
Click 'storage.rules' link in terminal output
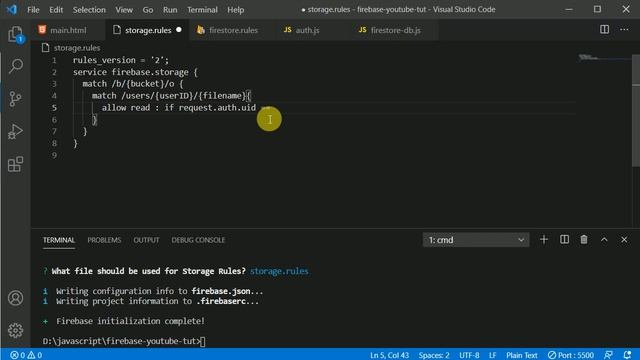(x=279, y=271)
